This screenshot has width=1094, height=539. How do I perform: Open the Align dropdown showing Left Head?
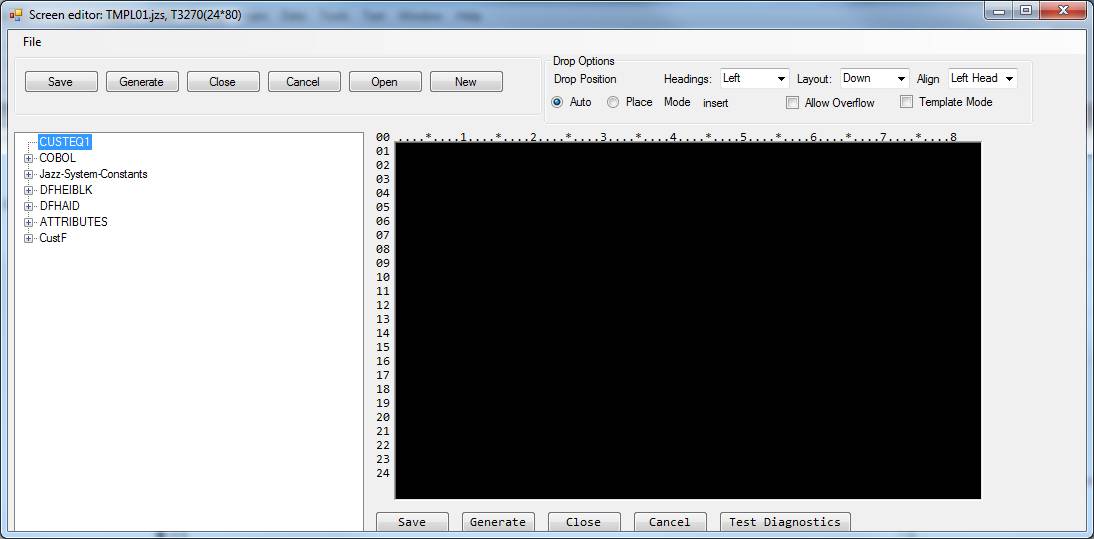[x=982, y=79]
